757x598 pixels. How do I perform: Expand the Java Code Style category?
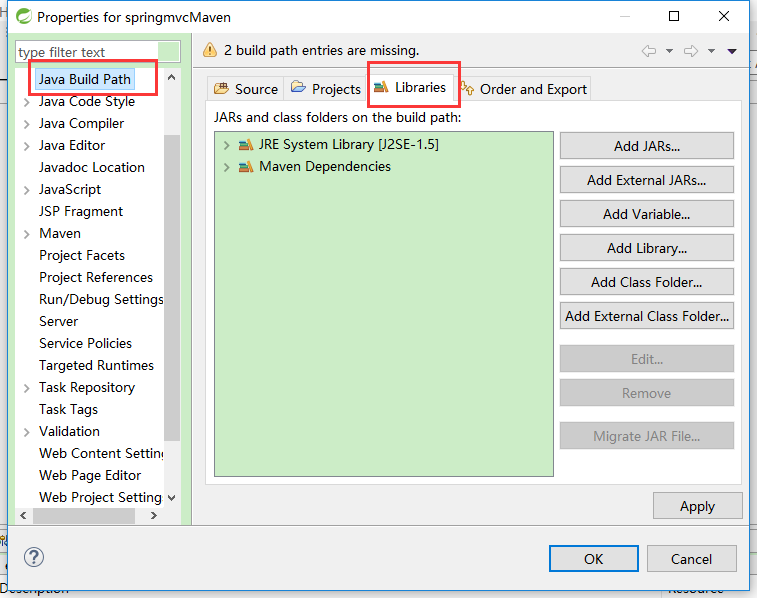(27, 102)
